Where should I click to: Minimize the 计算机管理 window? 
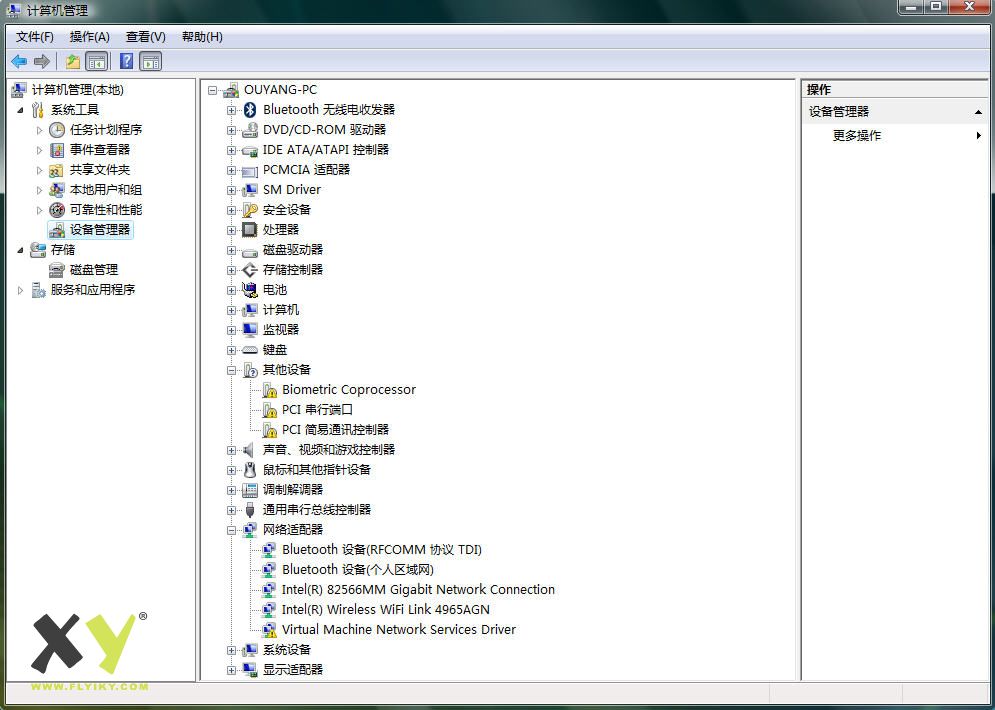[x=913, y=7]
